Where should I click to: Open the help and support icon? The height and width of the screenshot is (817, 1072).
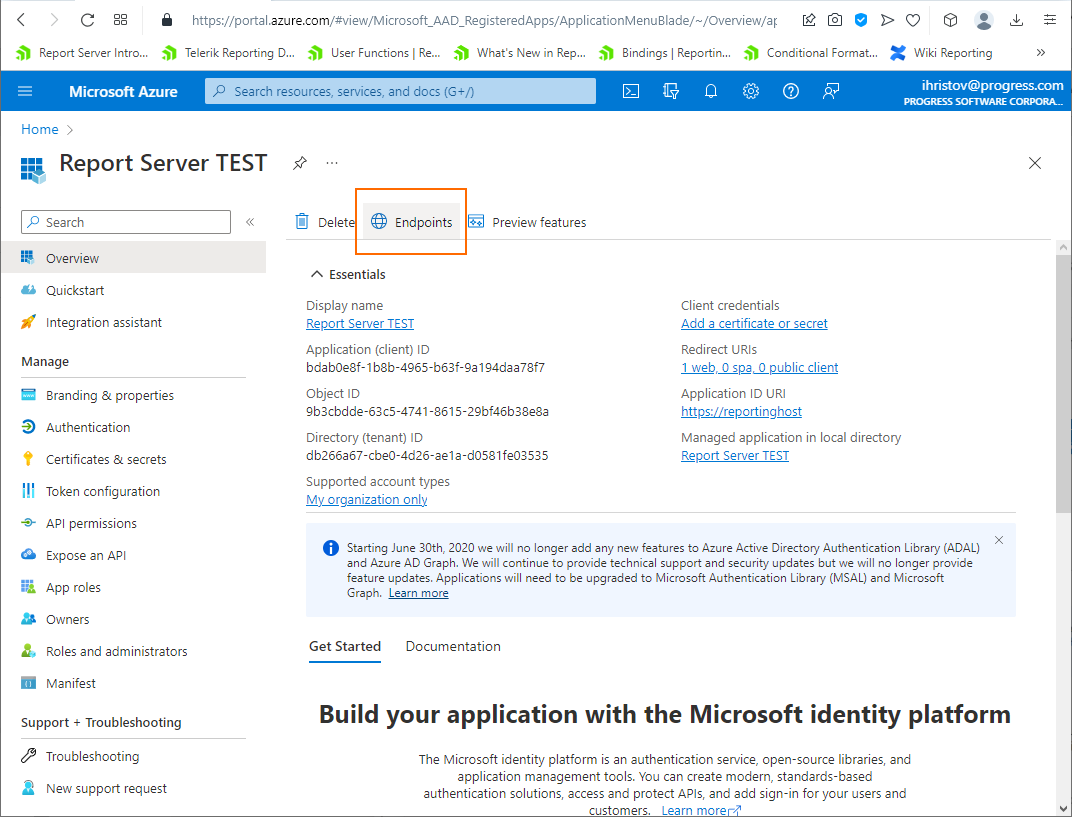[791, 91]
